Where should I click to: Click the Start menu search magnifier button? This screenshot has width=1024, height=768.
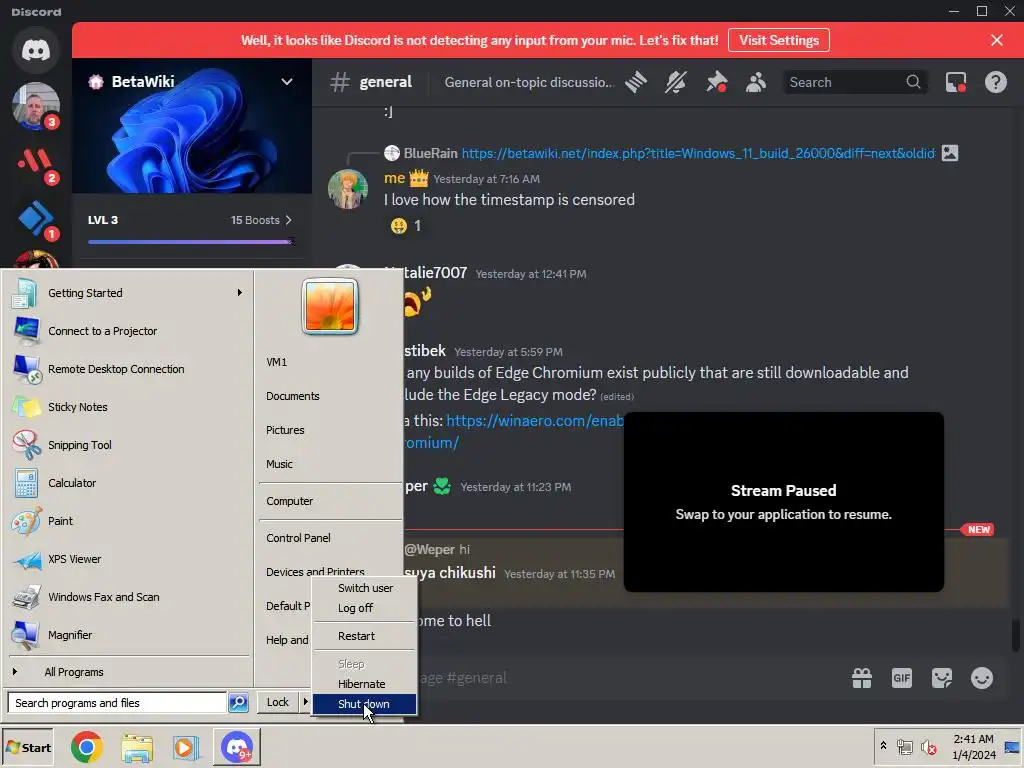pyautogui.click(x=238, y=703)
